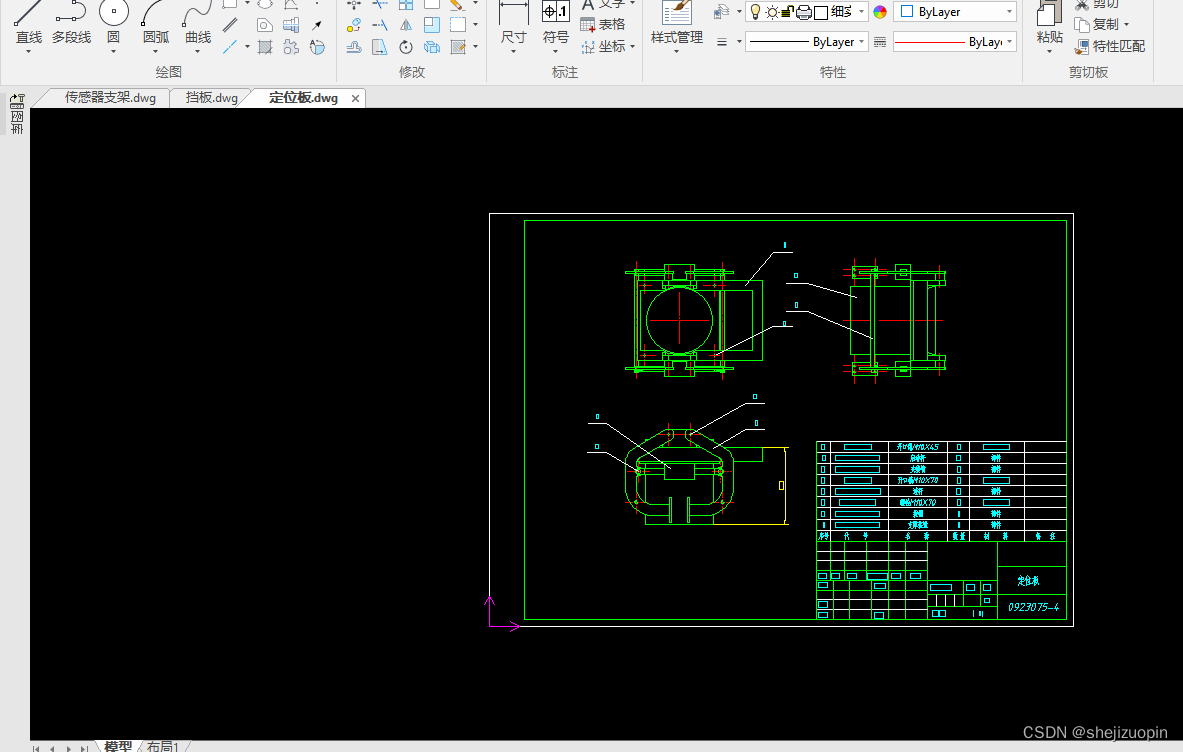The height and width of the screenshot is (752, 1183).
Task: Click 定位板 text in title block
Action: 1028,581
